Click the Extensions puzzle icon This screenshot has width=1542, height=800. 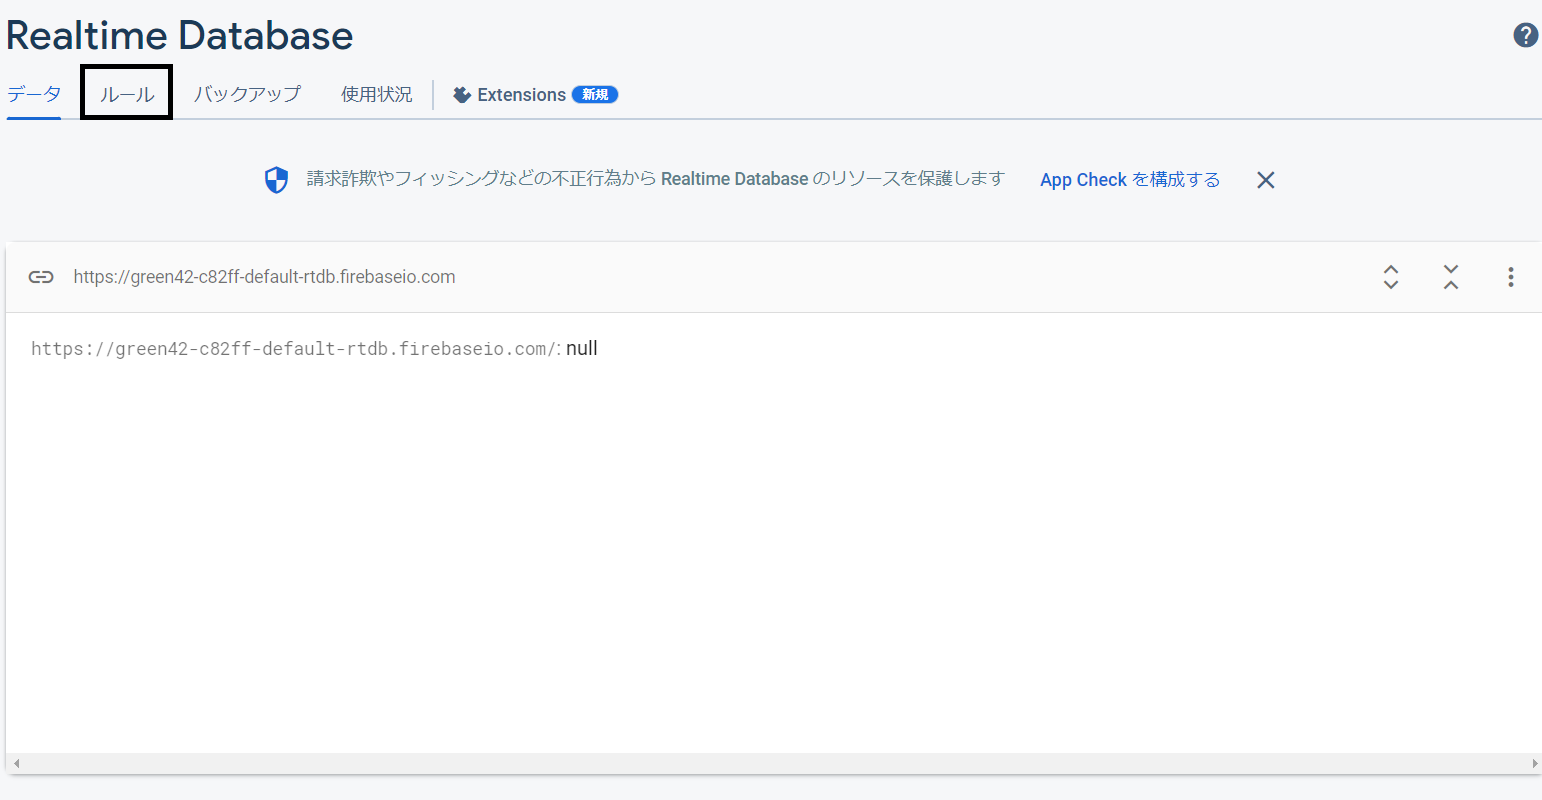pyautogui.click(x=462, y=95)
